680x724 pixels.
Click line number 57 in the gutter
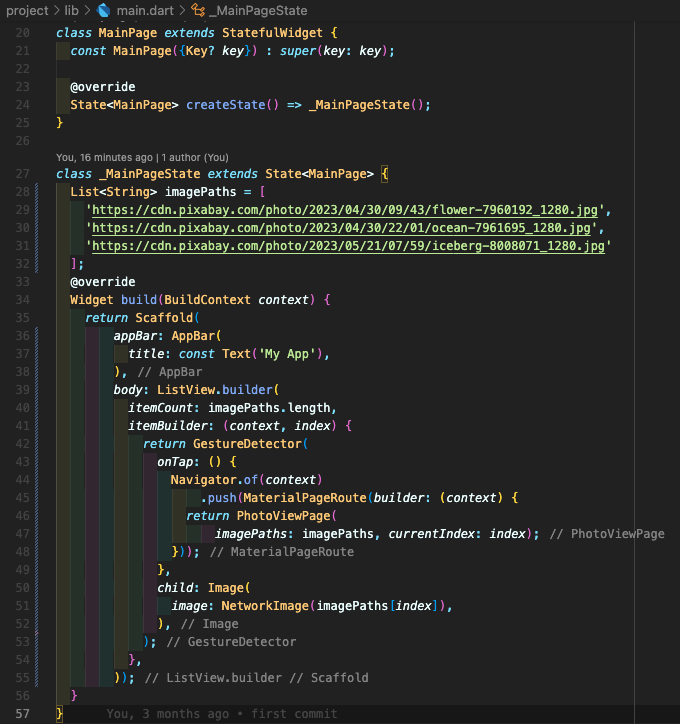tap(23, 714)
